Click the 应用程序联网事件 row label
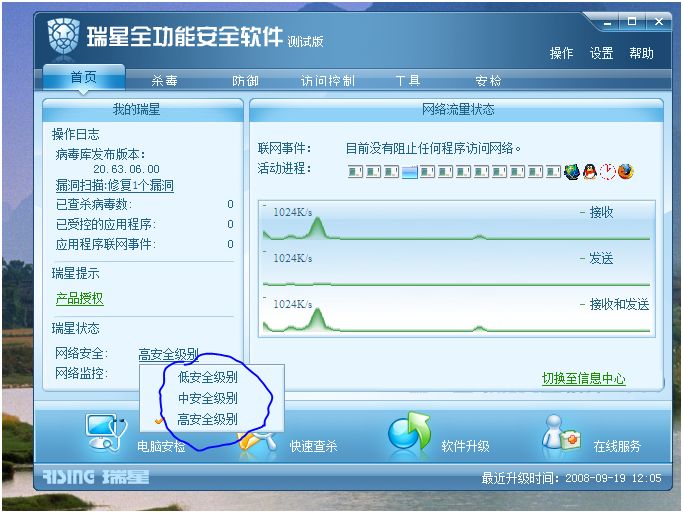 (x=106, y=244)
